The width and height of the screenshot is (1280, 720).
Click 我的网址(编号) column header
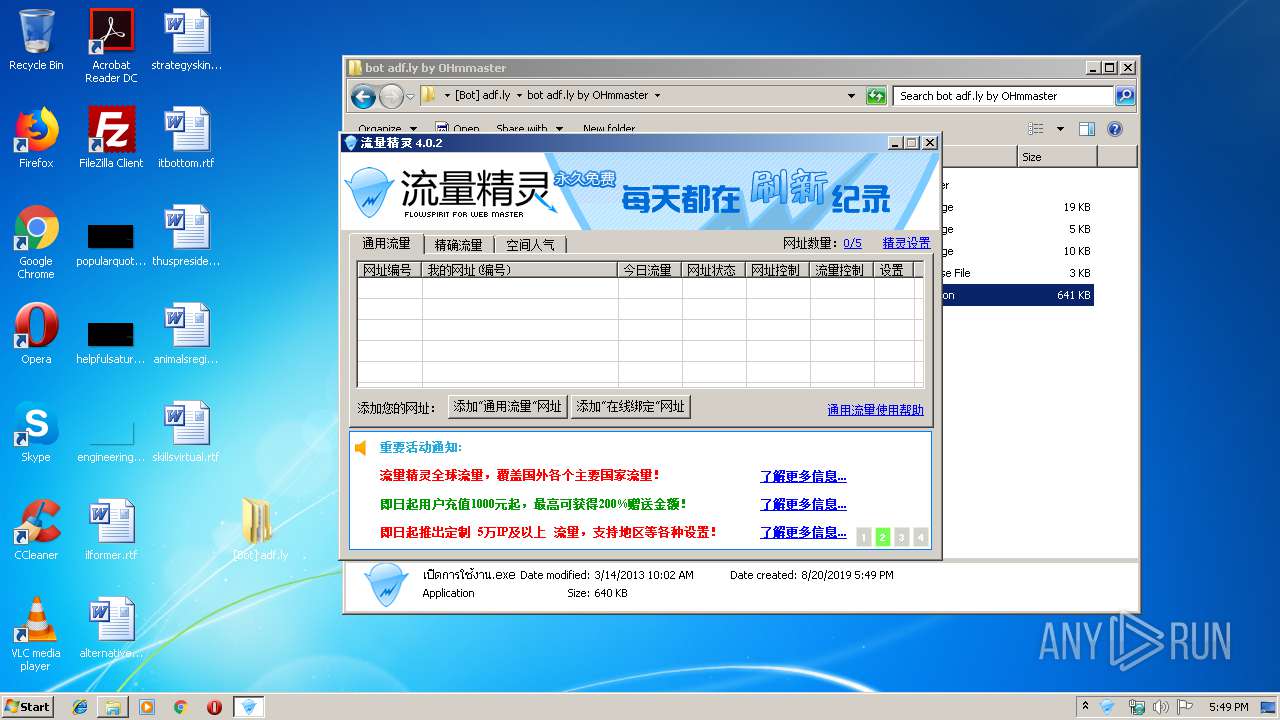pyautogui.click(x=520, y=270)
